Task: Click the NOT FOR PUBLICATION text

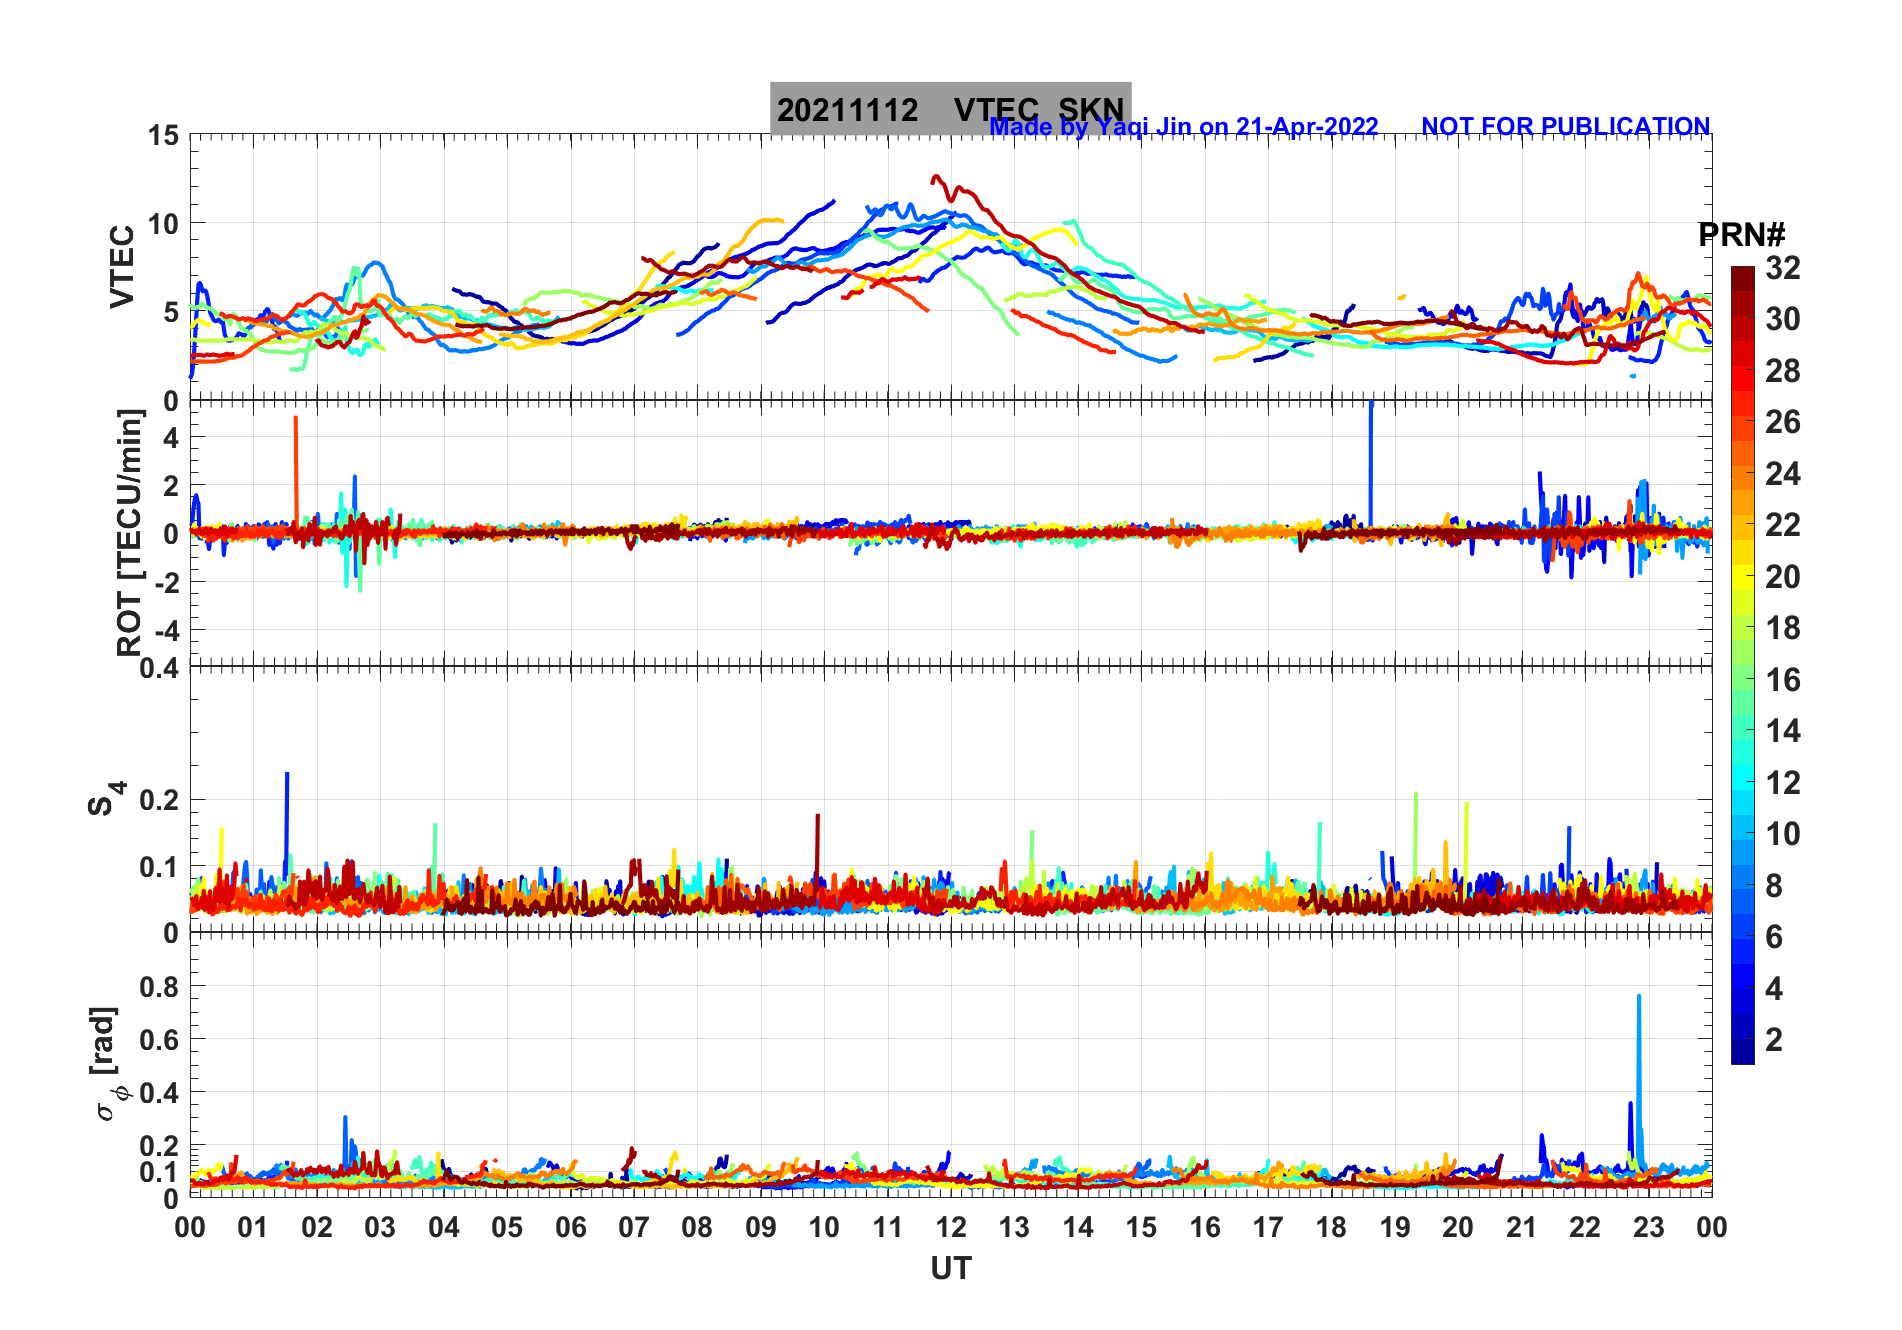Action: pos(1565,127)
